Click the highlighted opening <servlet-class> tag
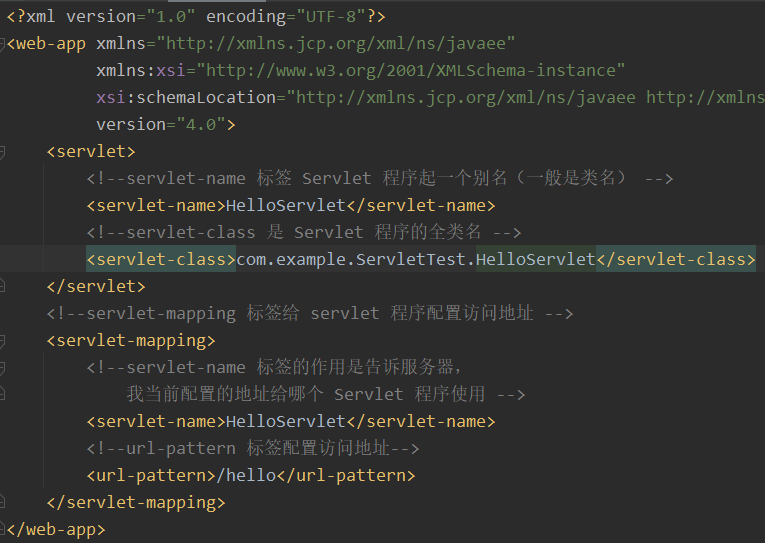This screenshot has height=543, width=765. pos(161,260)
